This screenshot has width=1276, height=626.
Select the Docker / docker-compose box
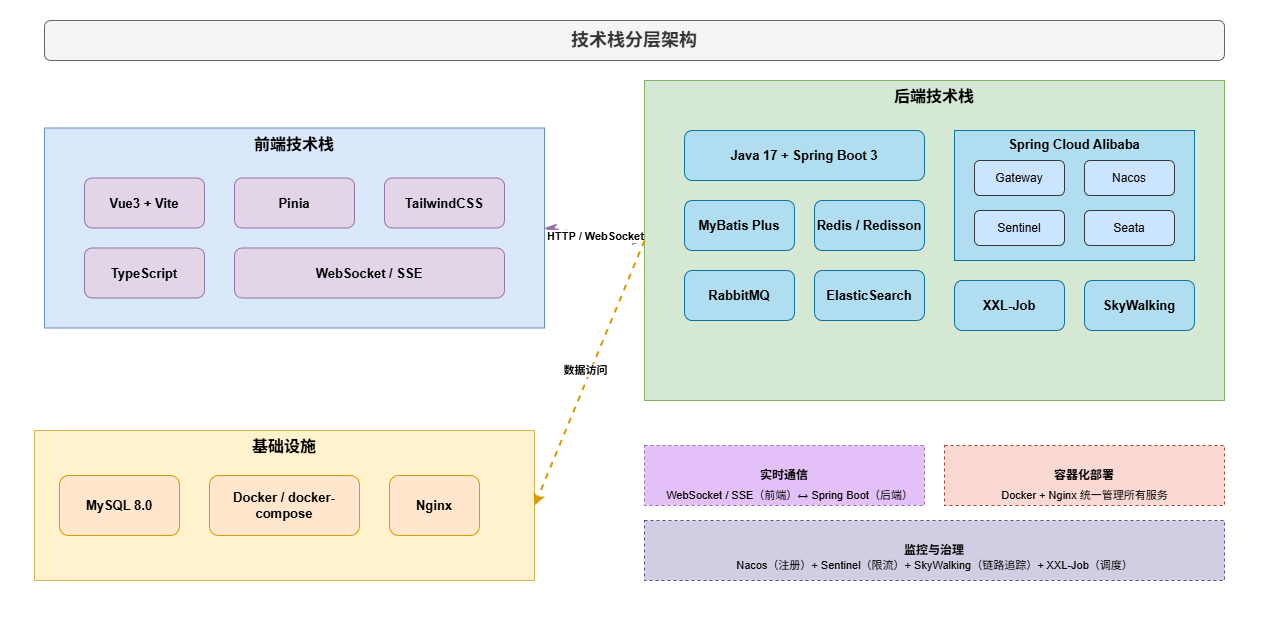pyautogui.click(x=284, y=505)
